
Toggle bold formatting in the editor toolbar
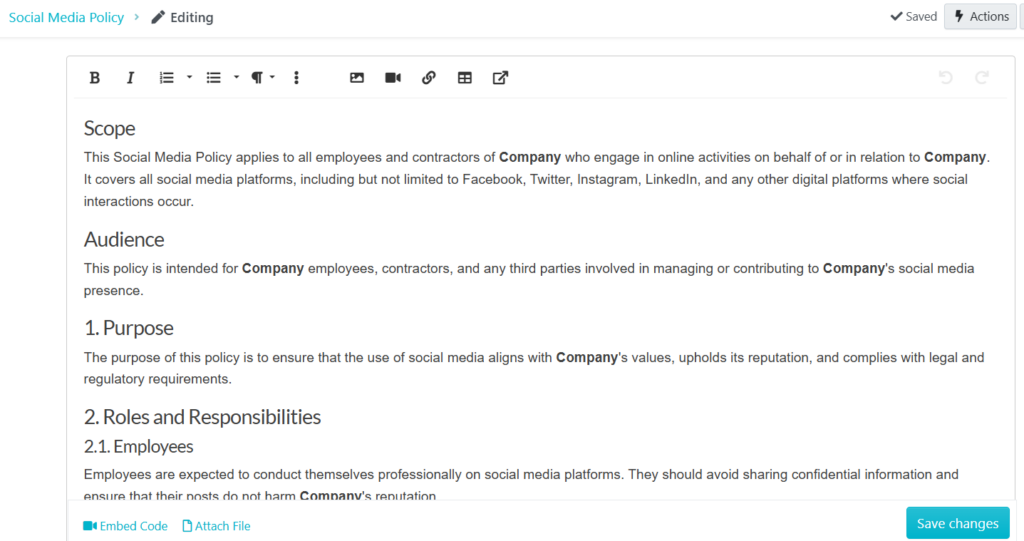point(95,78)
